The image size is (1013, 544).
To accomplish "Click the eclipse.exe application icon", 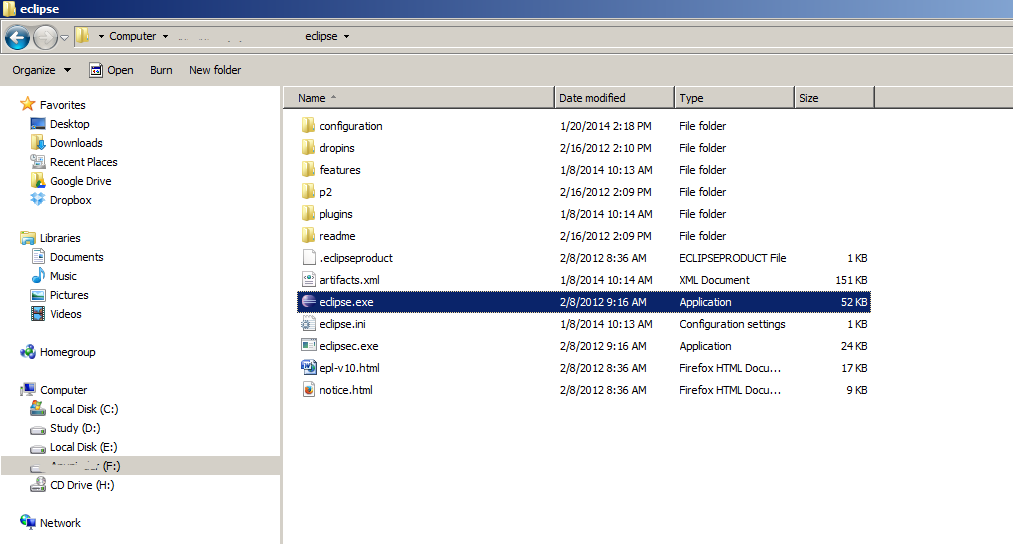I will pyautogui.click(x=308, y=301).
